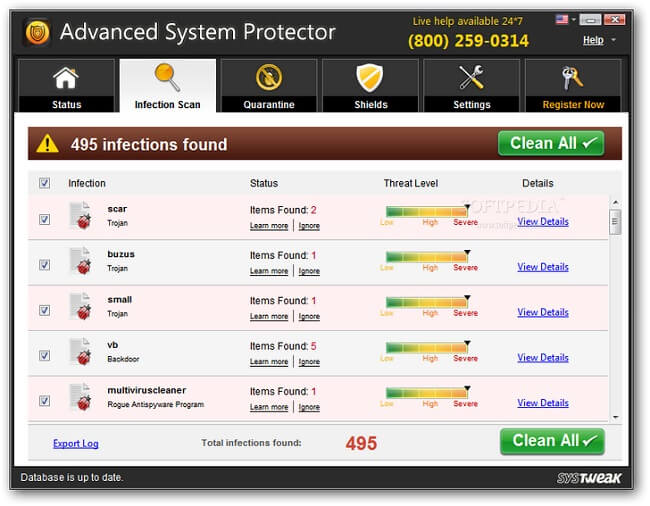Click the infected file icon for scar

pyautogui.click(x=80, y=215)
